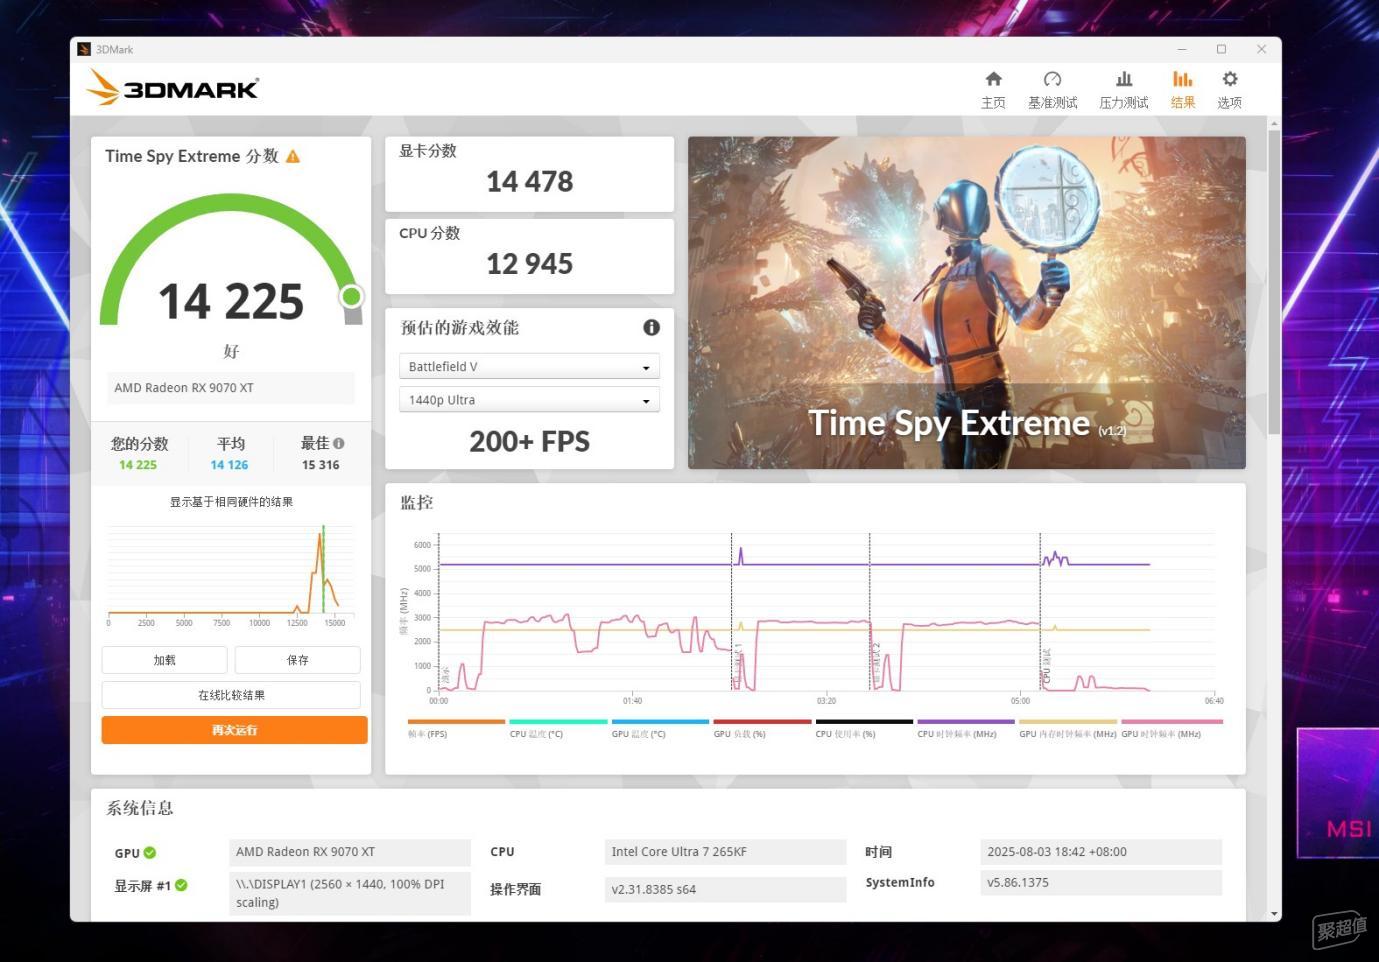Click the 3DMark logo in the header
1379x962 pixels.
coord(172,88)
